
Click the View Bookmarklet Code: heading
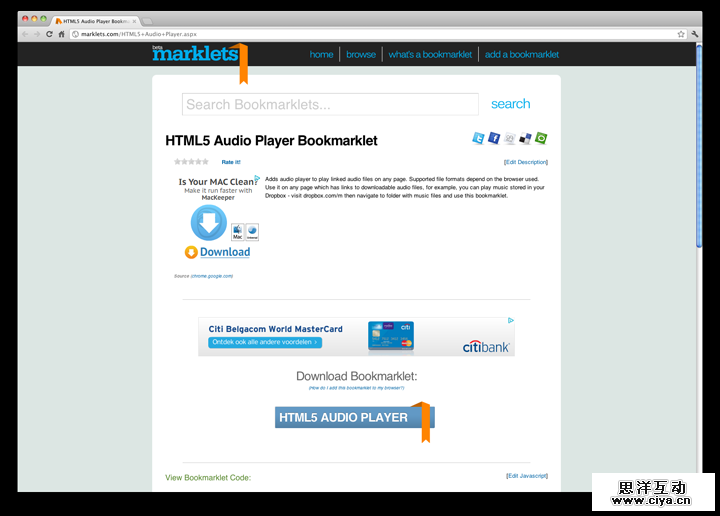click(x=208, y=477)
